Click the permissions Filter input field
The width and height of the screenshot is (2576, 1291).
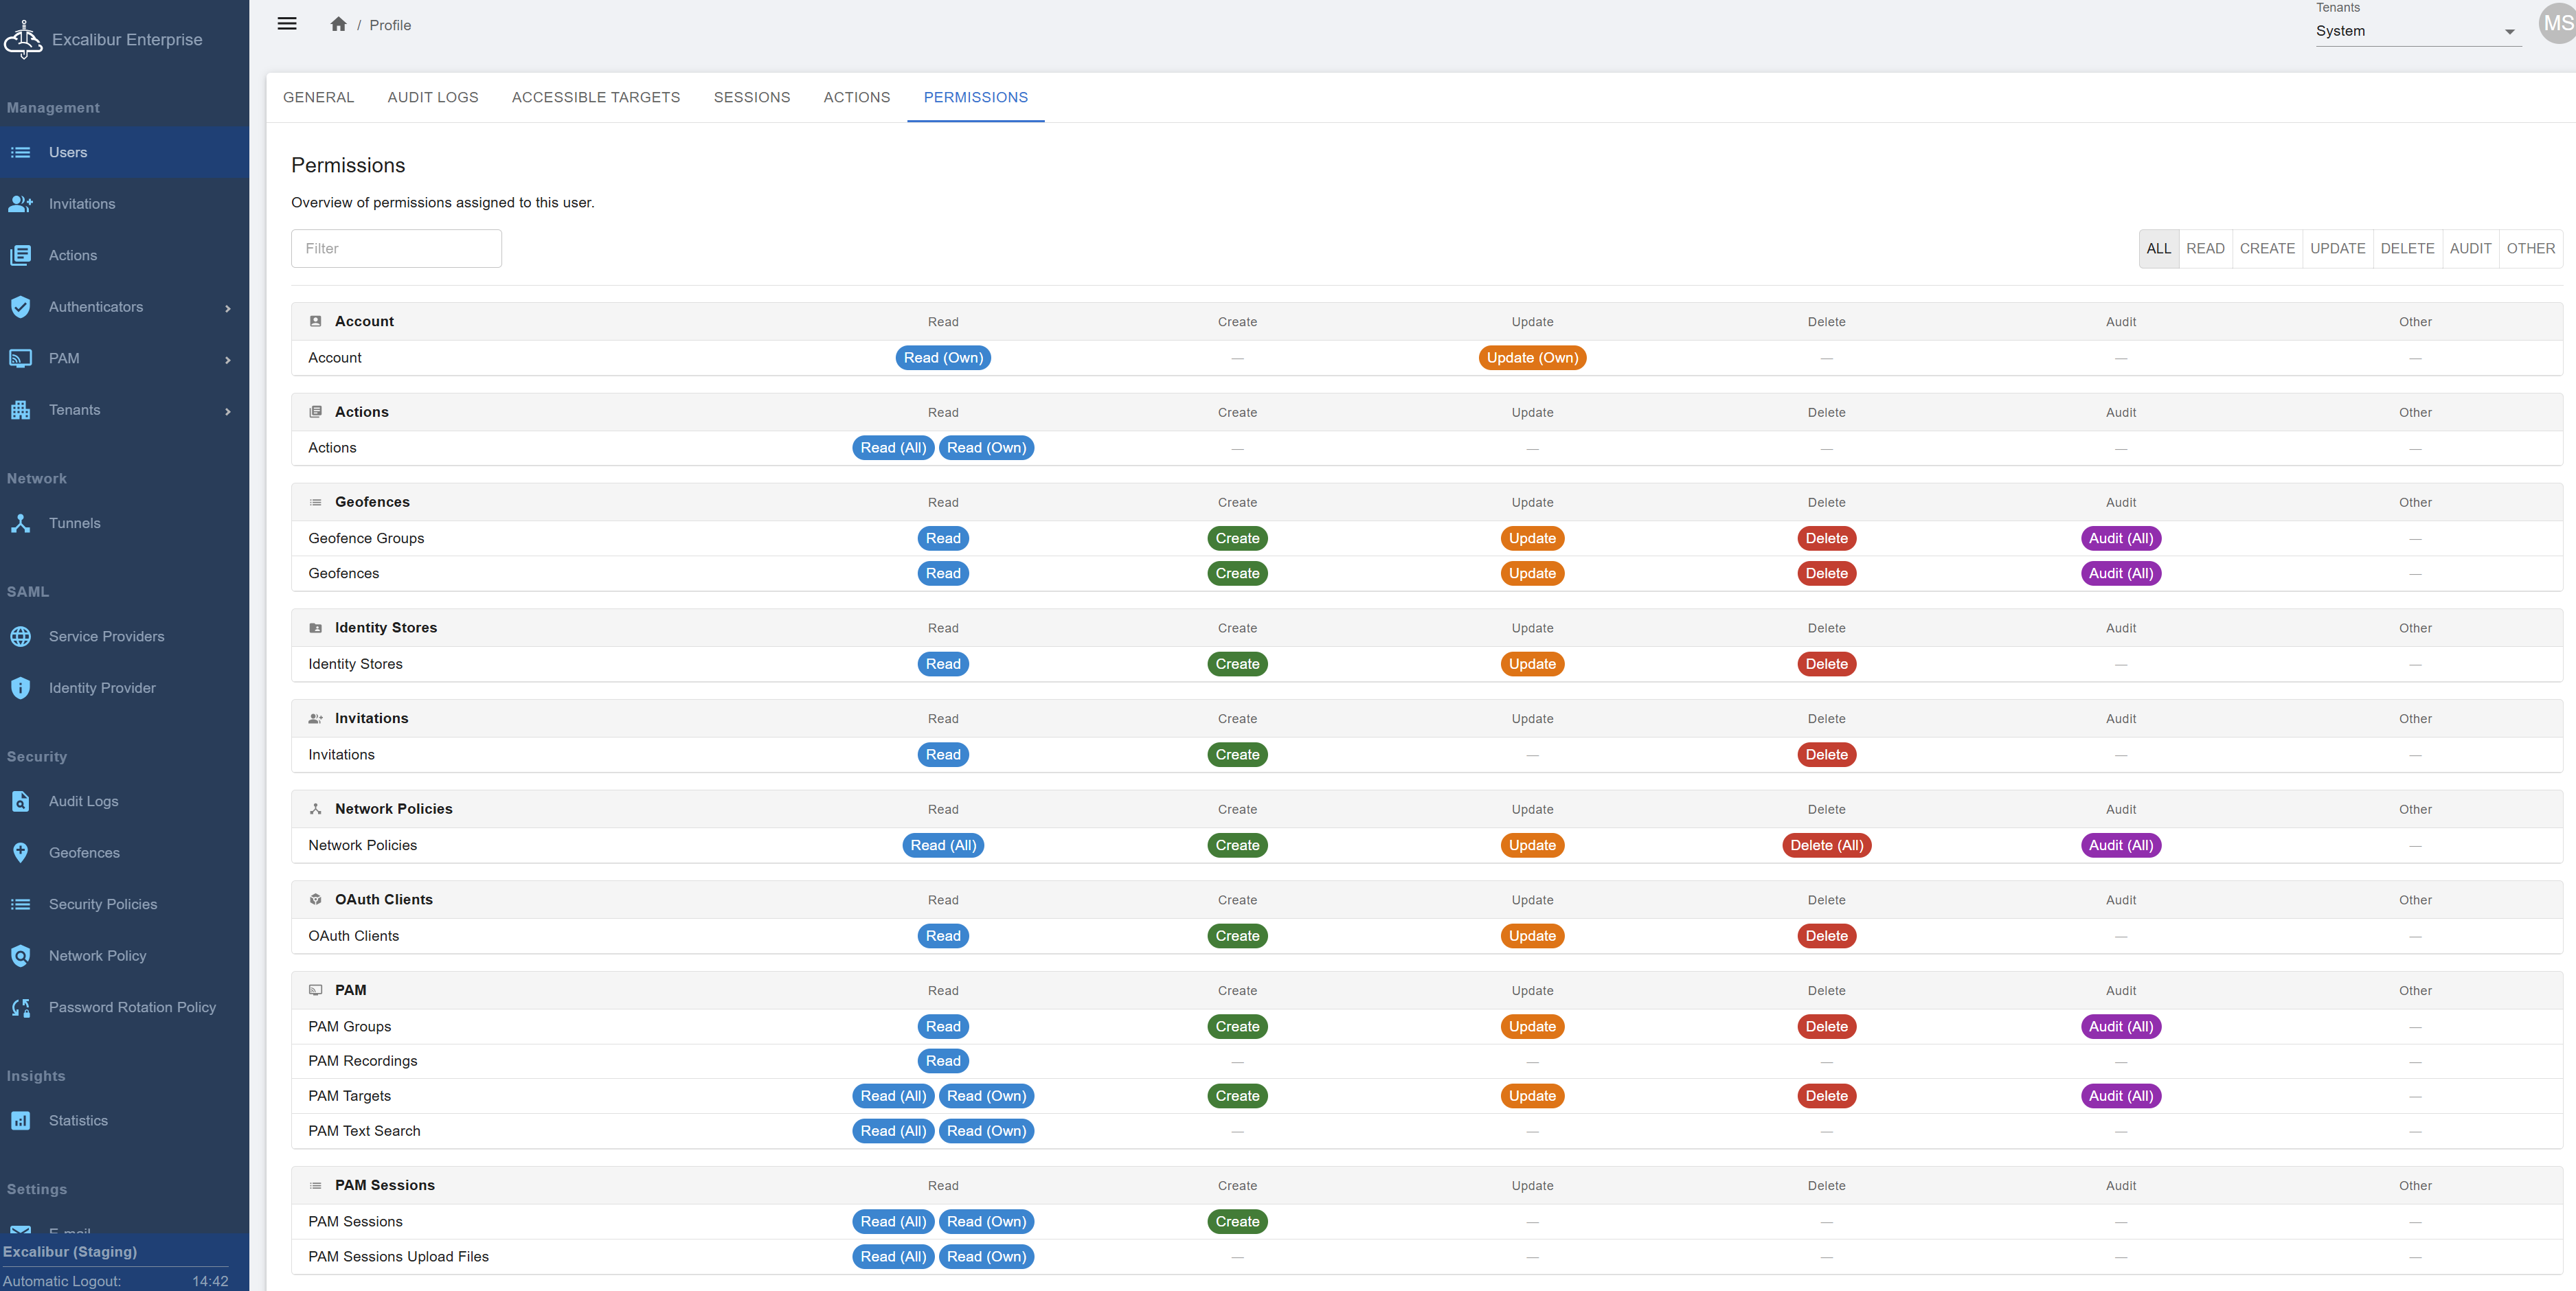(396, 249)
